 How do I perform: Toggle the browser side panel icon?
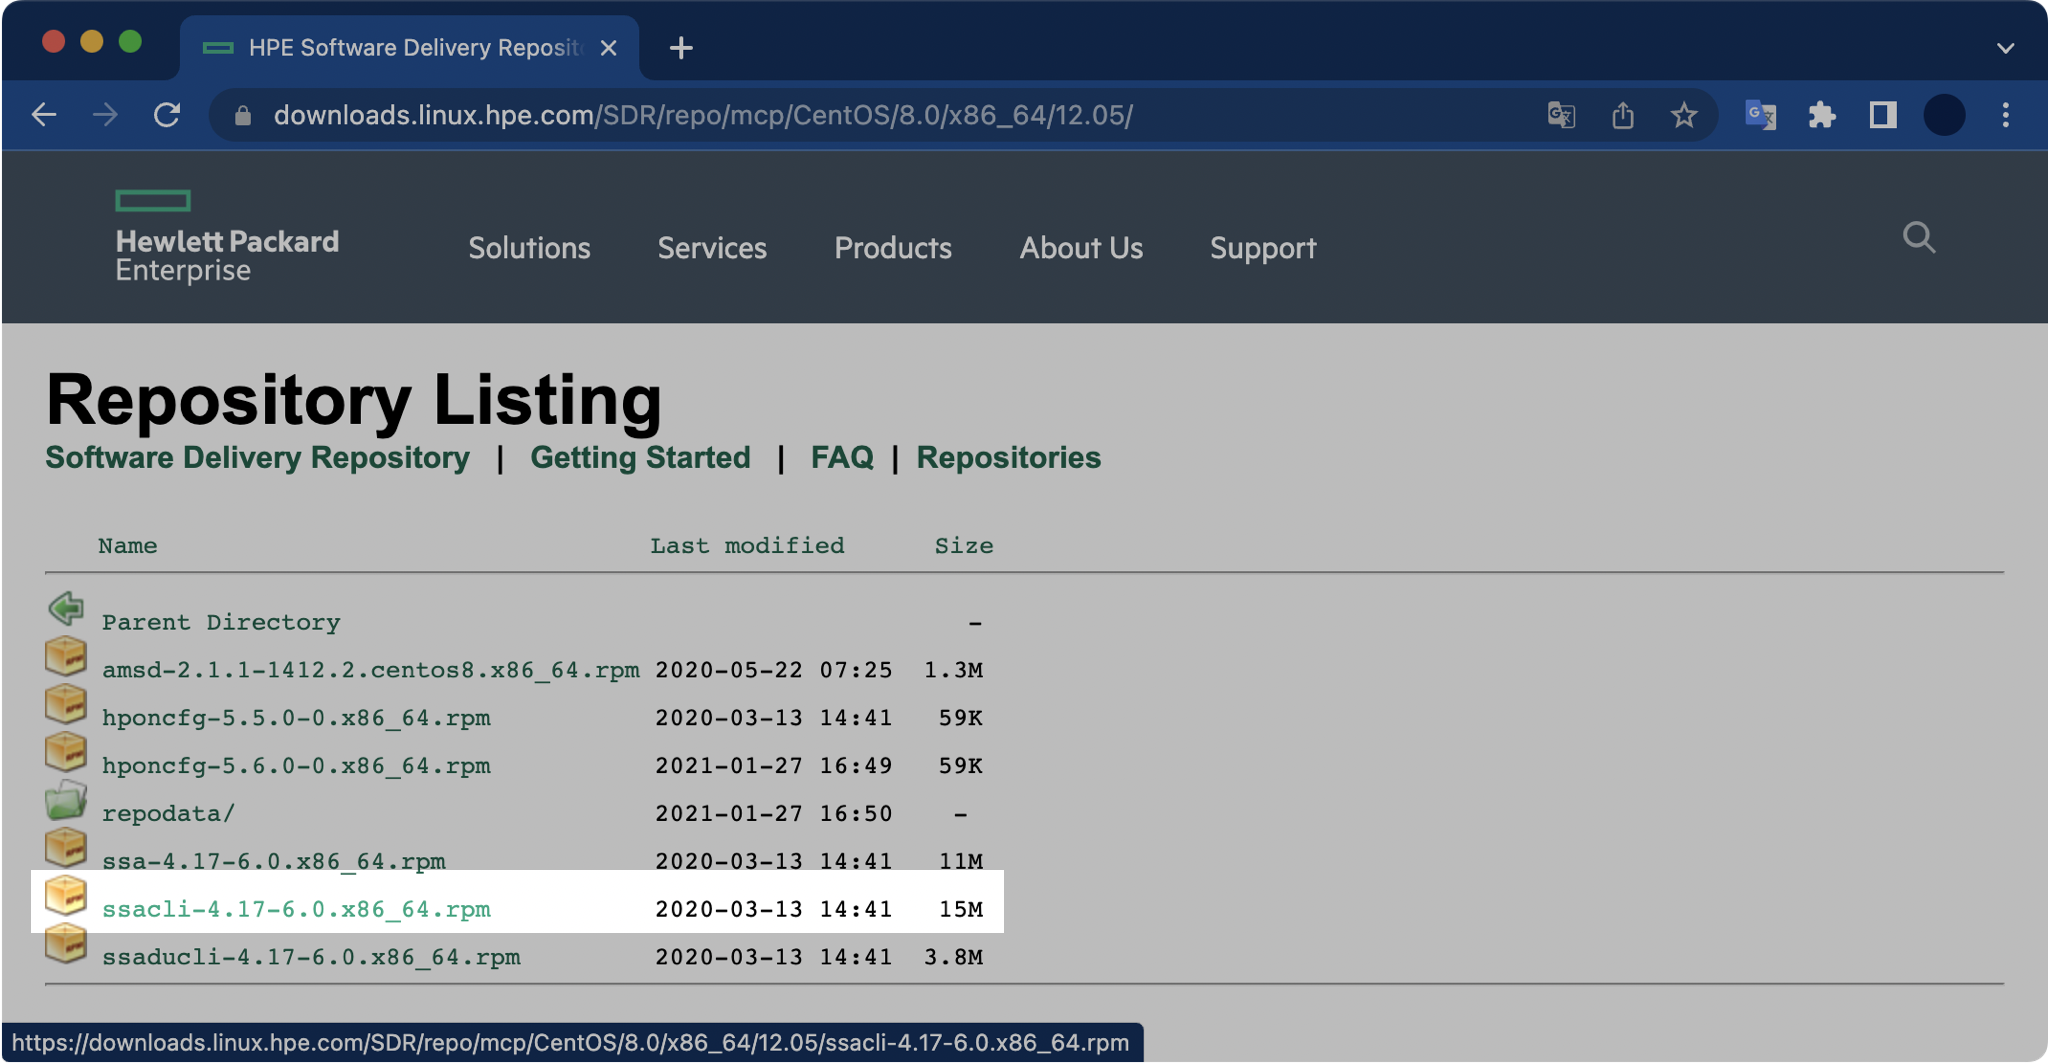pos(1883,115)
